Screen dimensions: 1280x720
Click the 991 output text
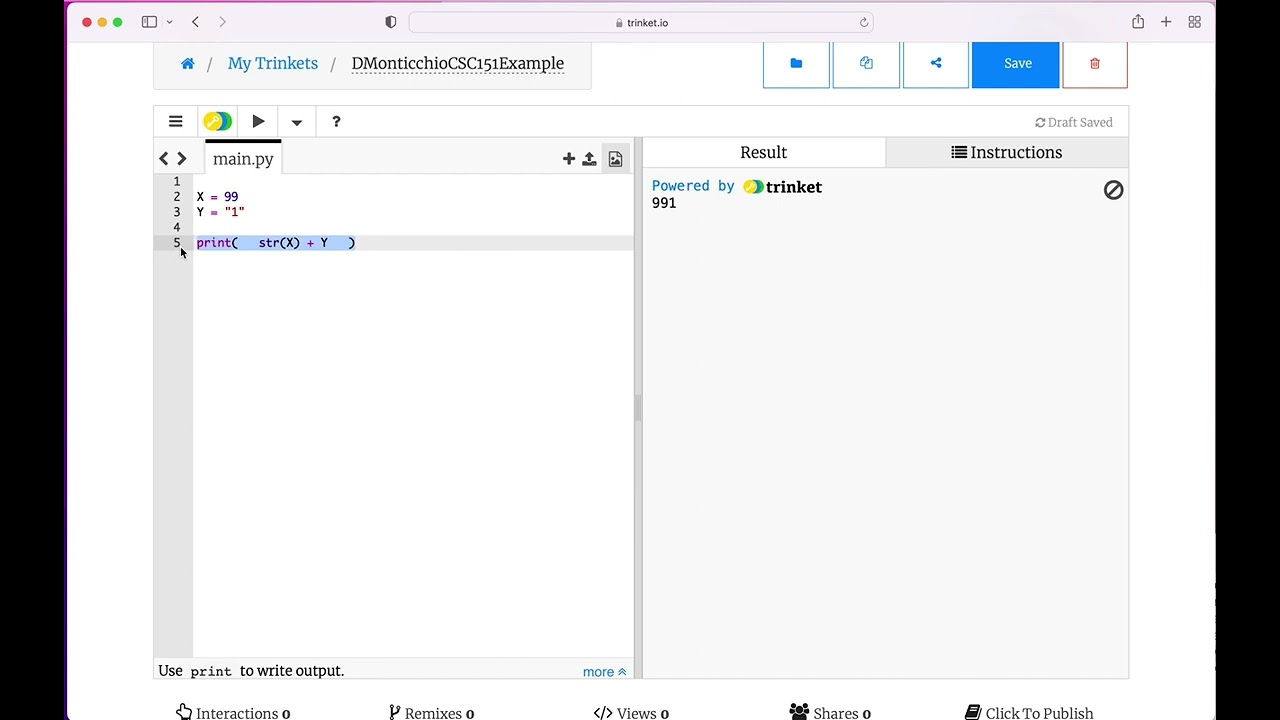point(664,203)
